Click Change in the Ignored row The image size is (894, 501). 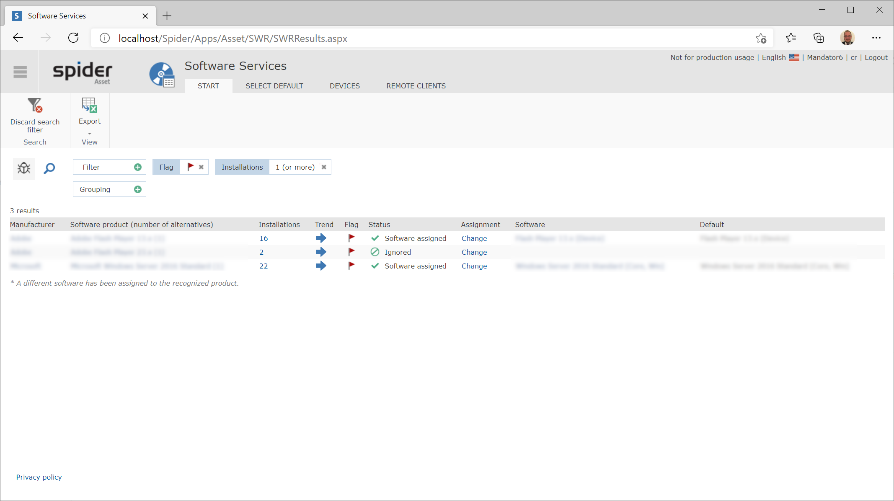pyautogui.click(x=474, y=252)
